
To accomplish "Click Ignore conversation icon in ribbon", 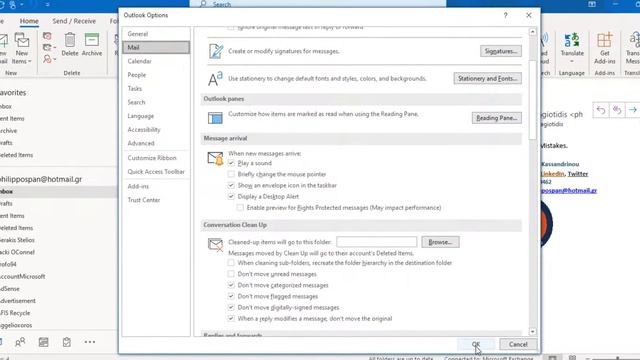I will [x=47, y=36].
